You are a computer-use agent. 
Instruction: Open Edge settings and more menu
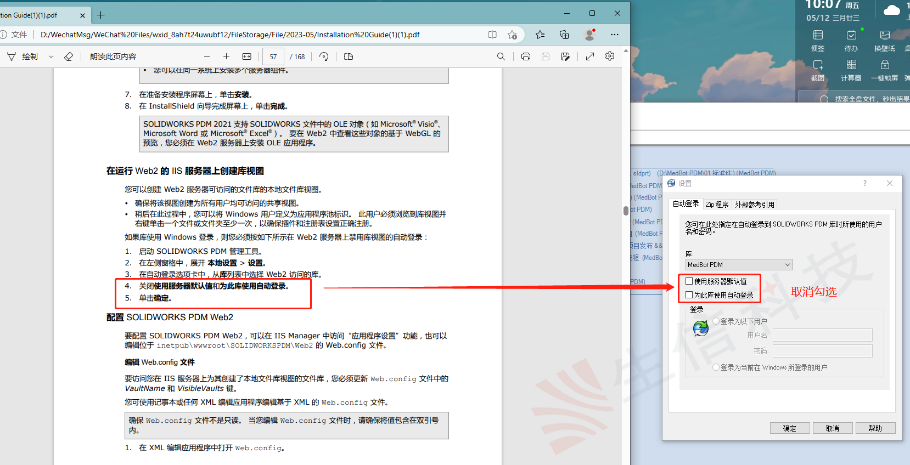point(615,35)
